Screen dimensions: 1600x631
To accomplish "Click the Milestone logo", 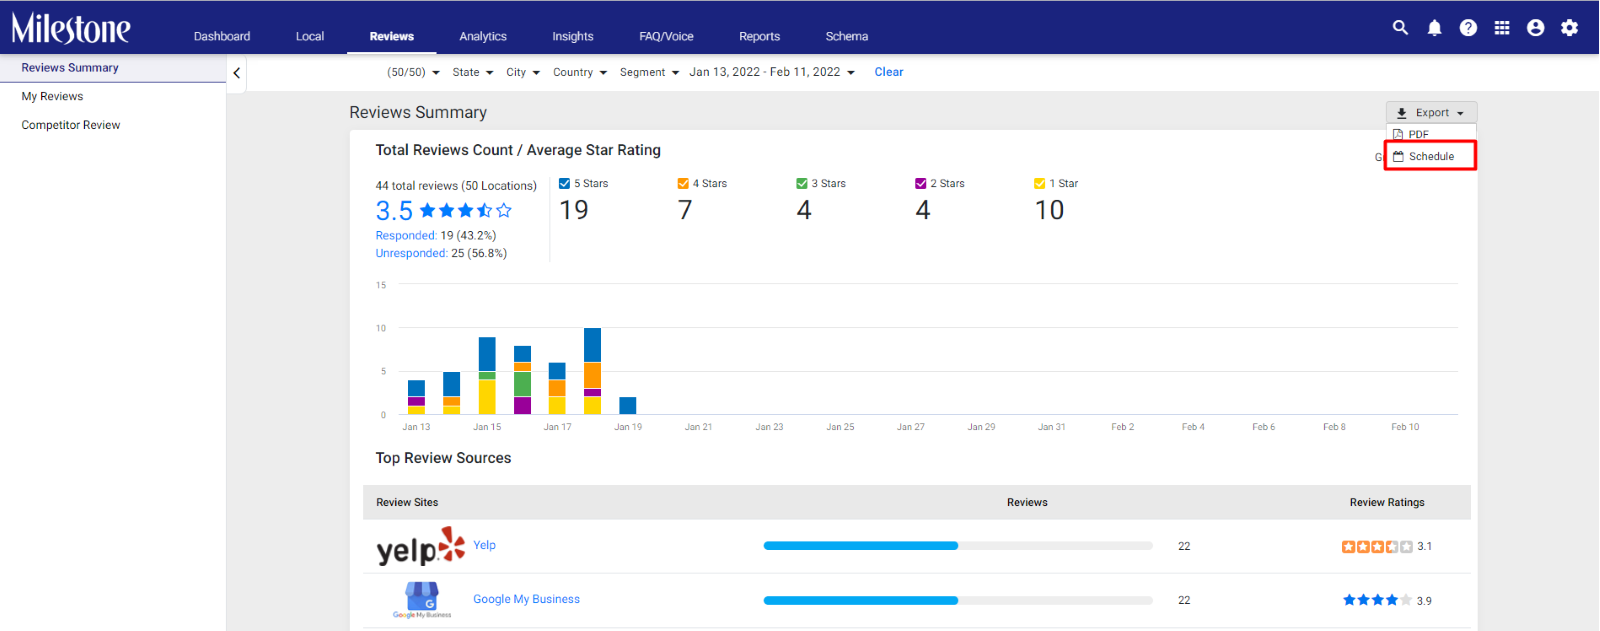I will pos(71,28).
